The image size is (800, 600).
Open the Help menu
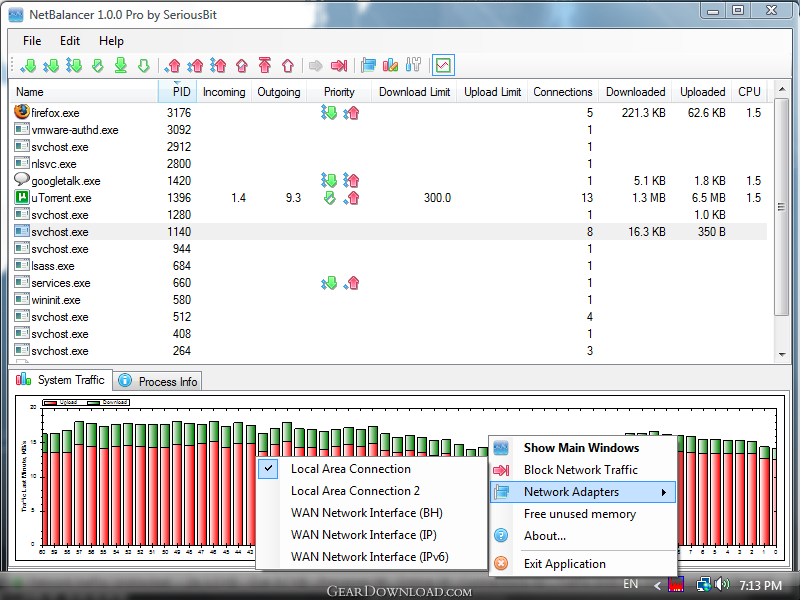click(111, 41)
